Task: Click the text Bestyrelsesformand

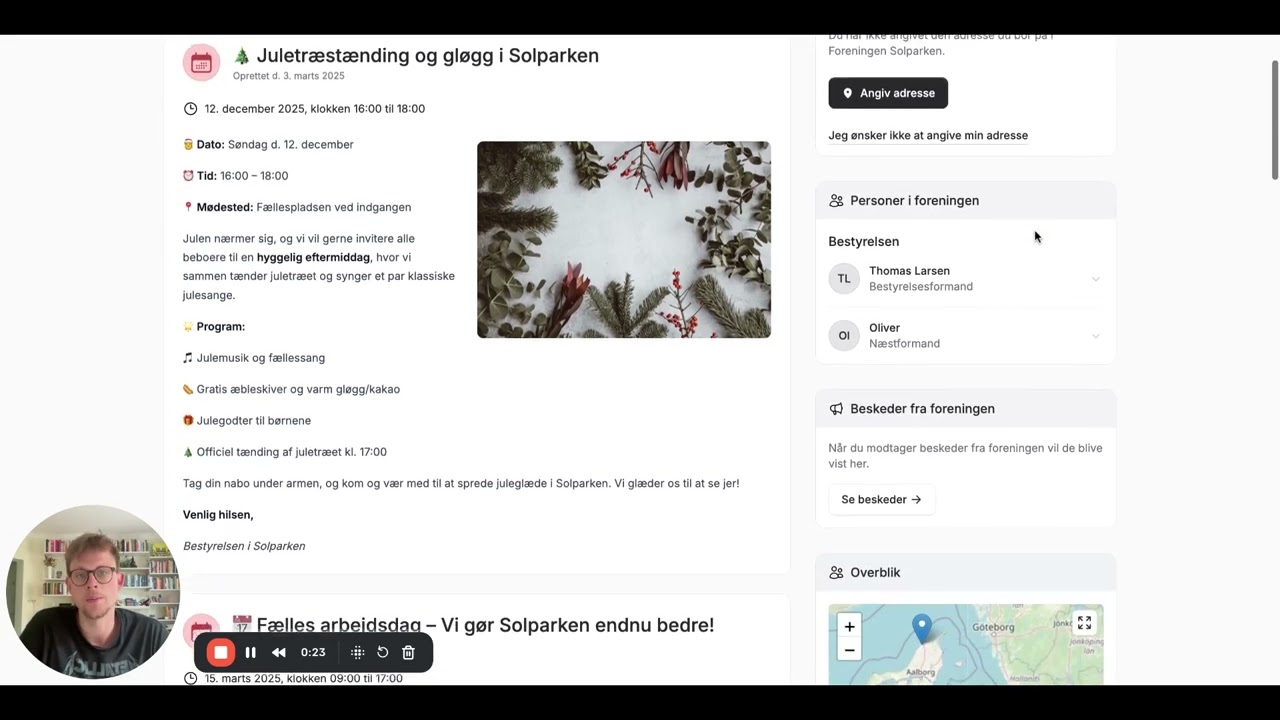Action: pos(921,287)
